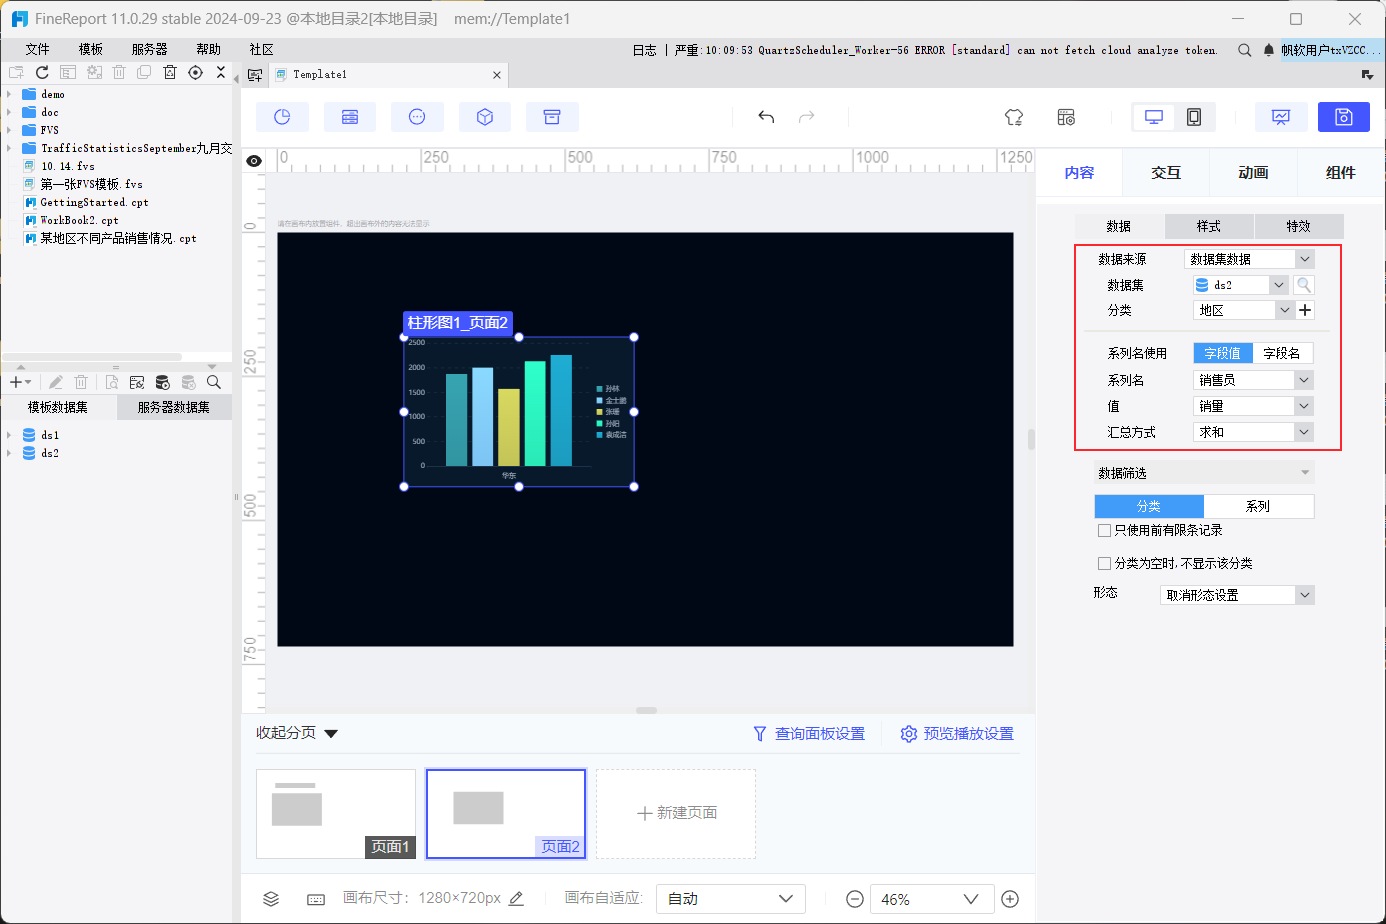Switch to the 动画 tab
This screenshot has width=1386, height=924.
tap(1253, 173)
